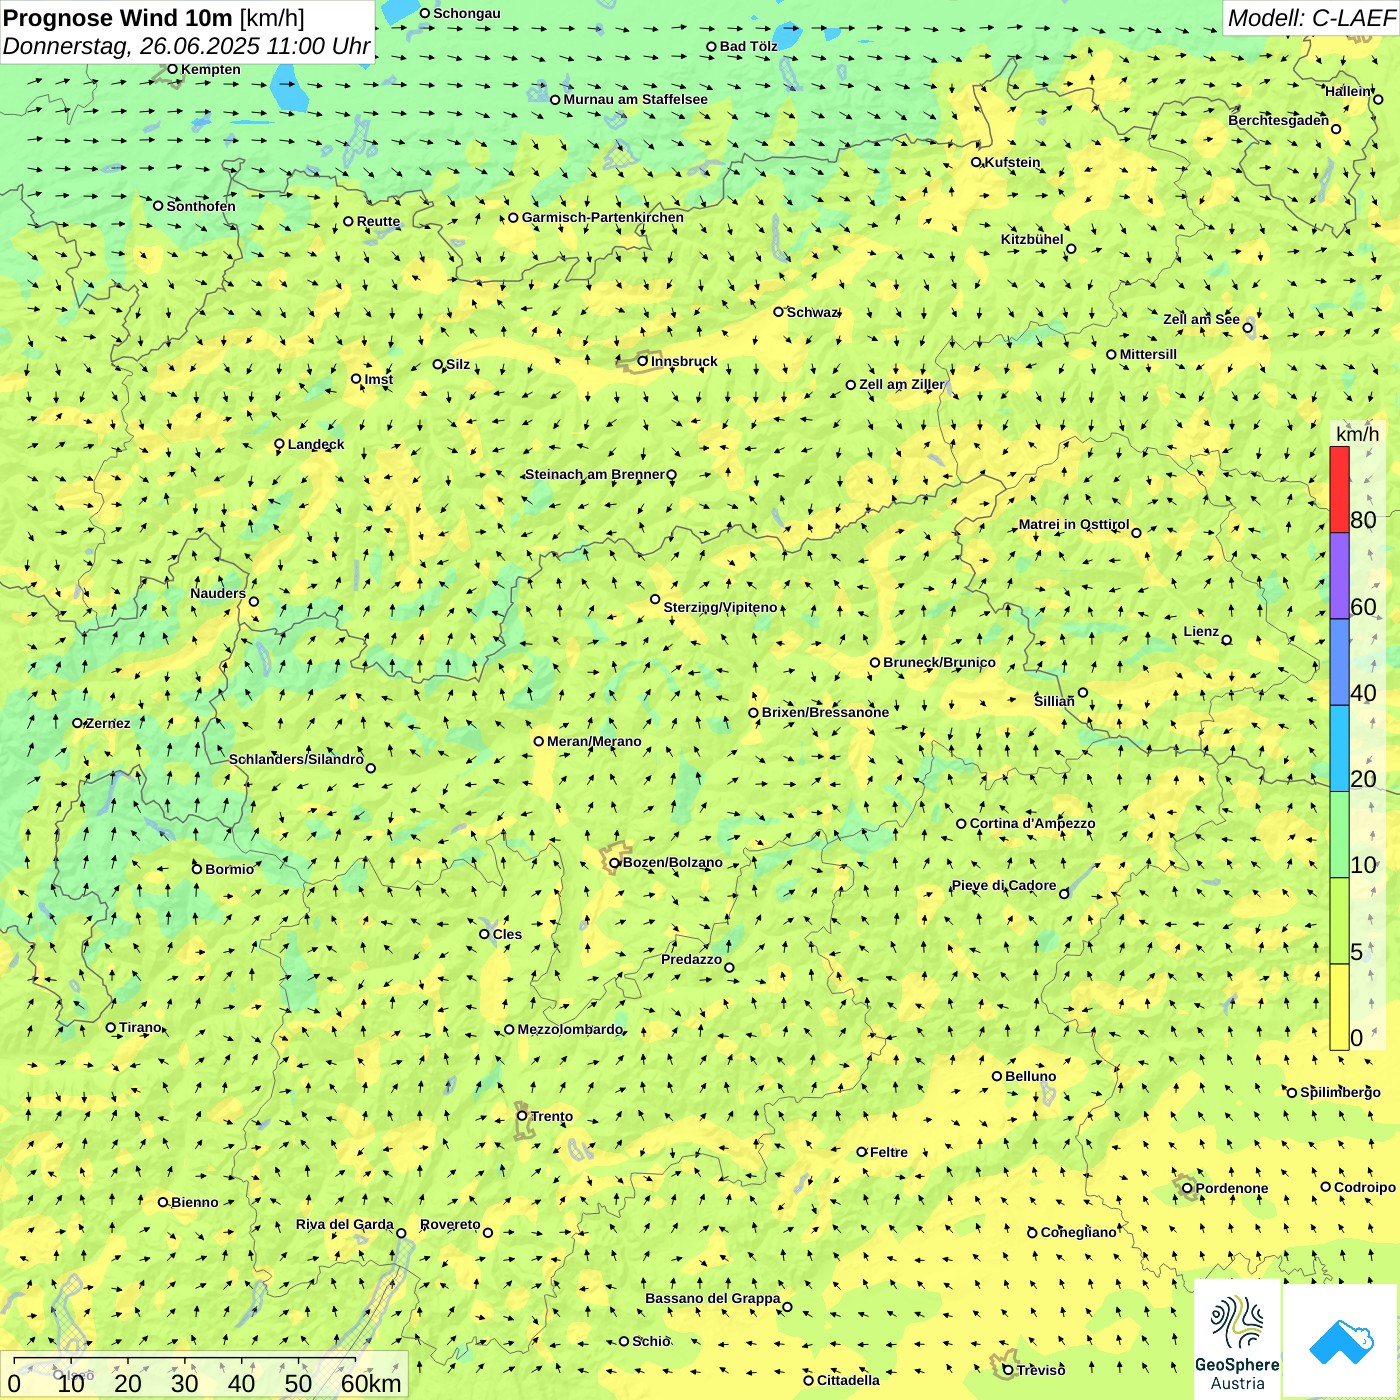Image resolution: width=1400 pixels, height=1400 pixels.
Task: Click the 'Schwaz' label
Action: click(x=812, y=312)
